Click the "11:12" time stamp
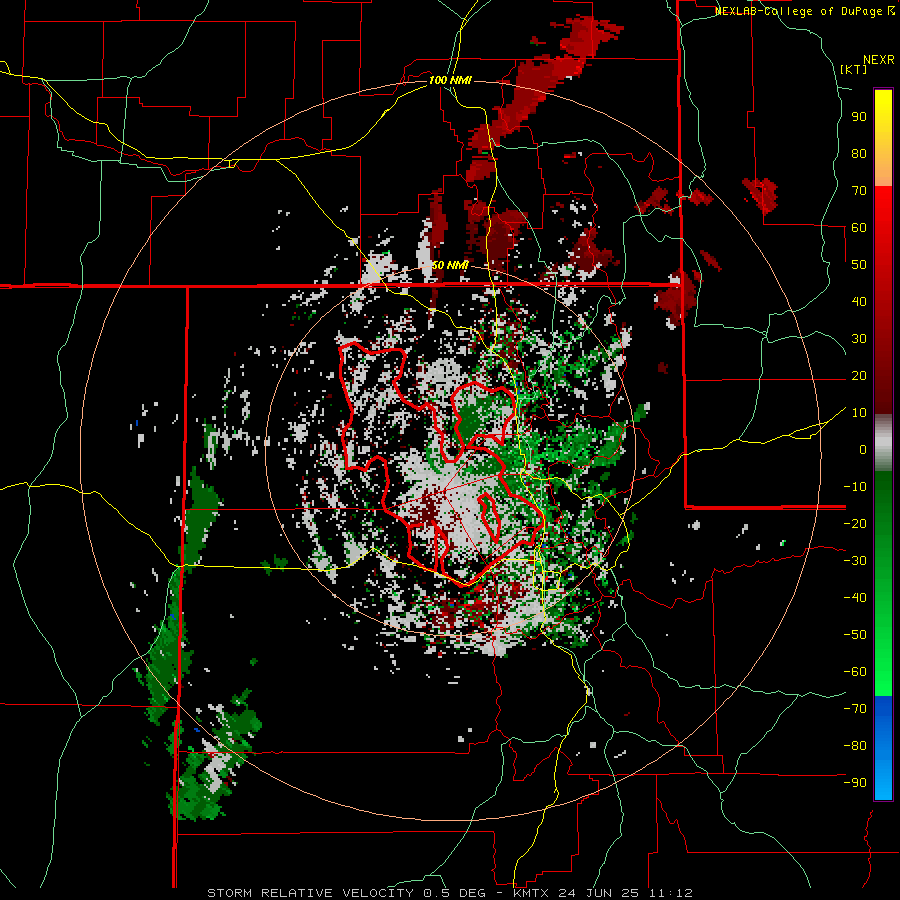 [x=669, y=893]
